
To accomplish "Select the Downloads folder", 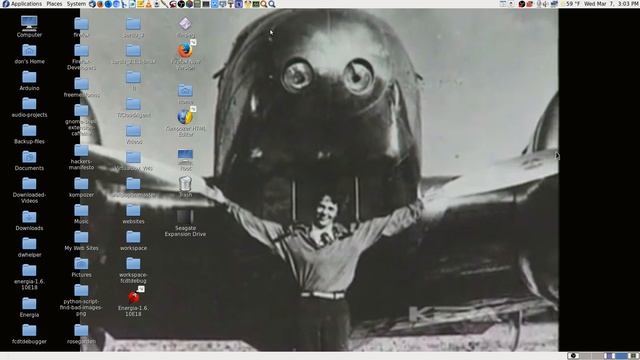I will [x=29, y=221].
